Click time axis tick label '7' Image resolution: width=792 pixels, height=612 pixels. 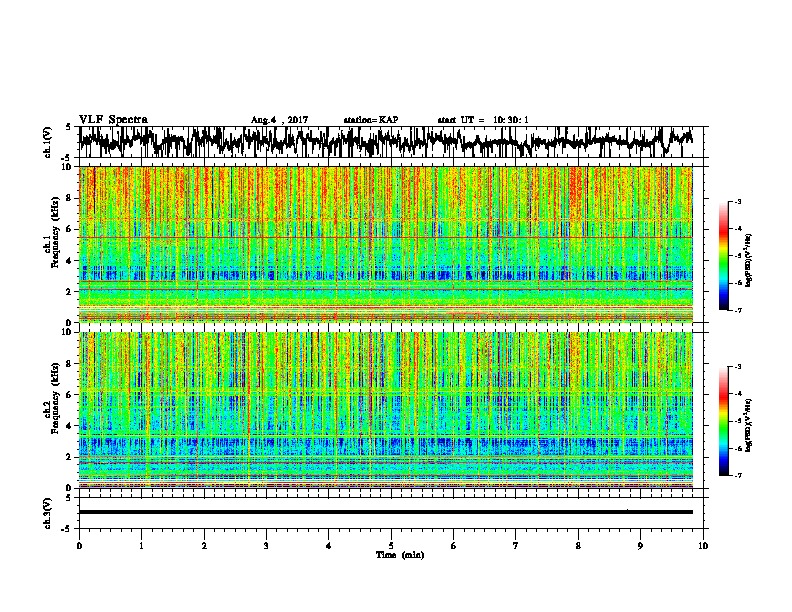(516, 546)
